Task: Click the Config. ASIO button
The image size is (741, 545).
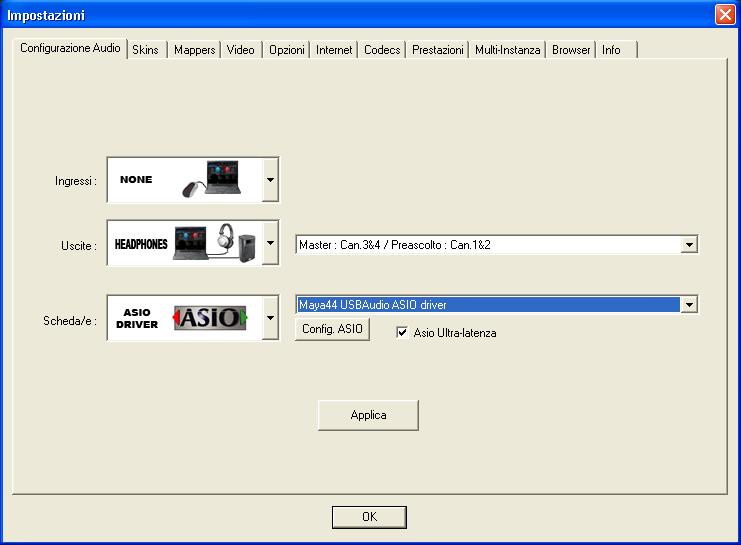Action: pyautogui.click(x=332, y=329)
